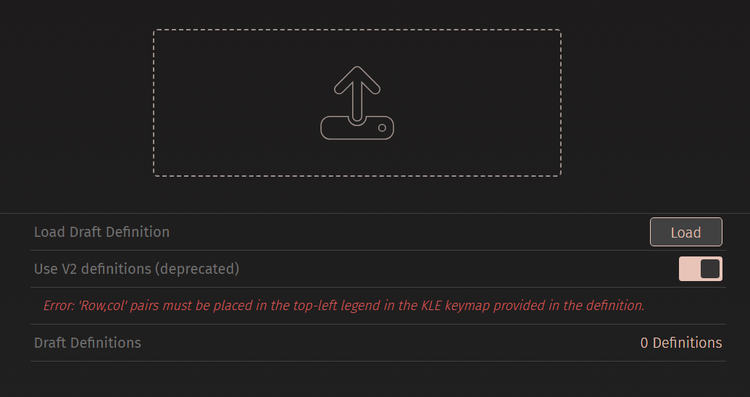Click the Load button
This screenshot has width=750, height=397.
686,232
